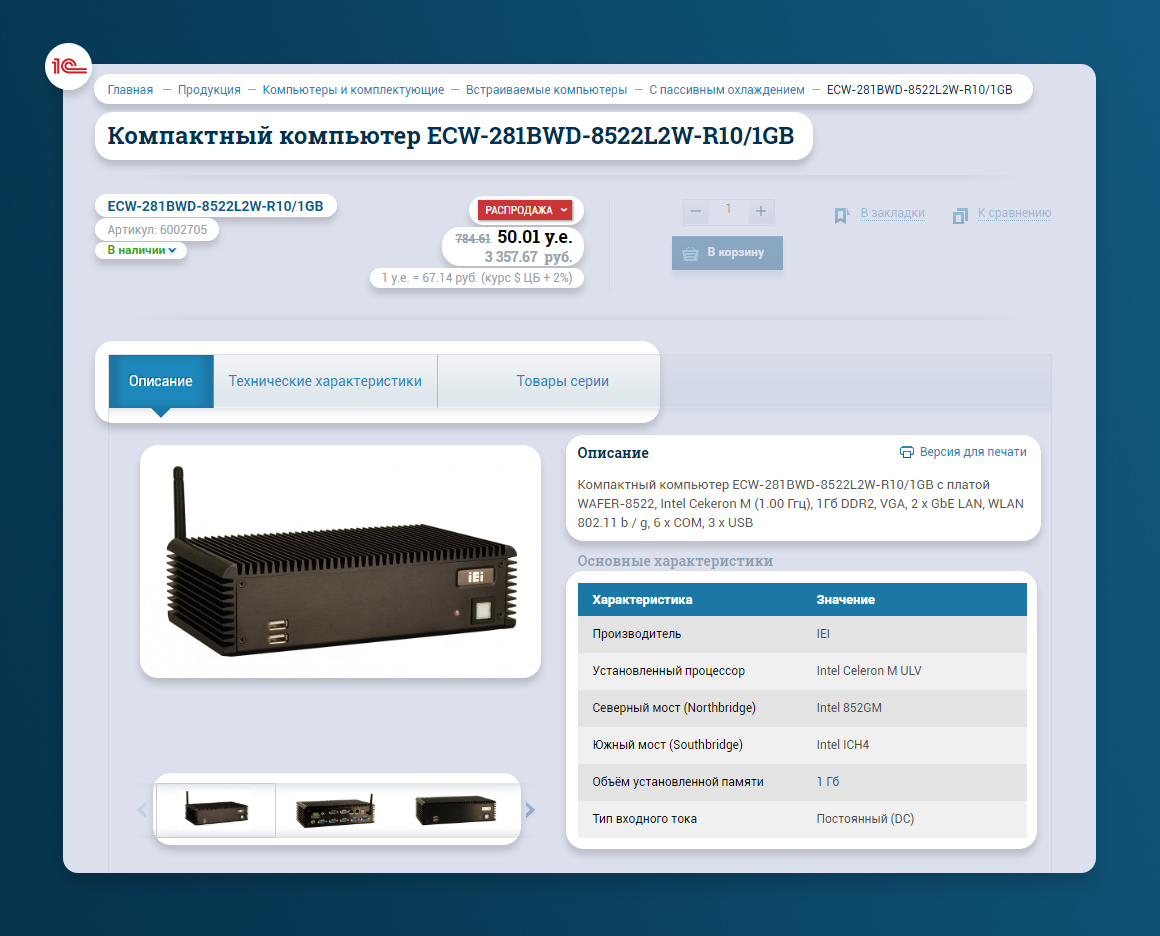Click the Тип входного тока label
This screenshot has width=1160, height=936.
(644, 819)
